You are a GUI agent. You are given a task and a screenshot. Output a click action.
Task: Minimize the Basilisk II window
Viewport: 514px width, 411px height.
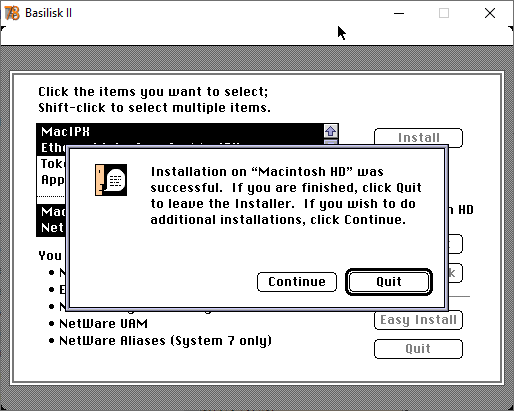pos(399,13)
